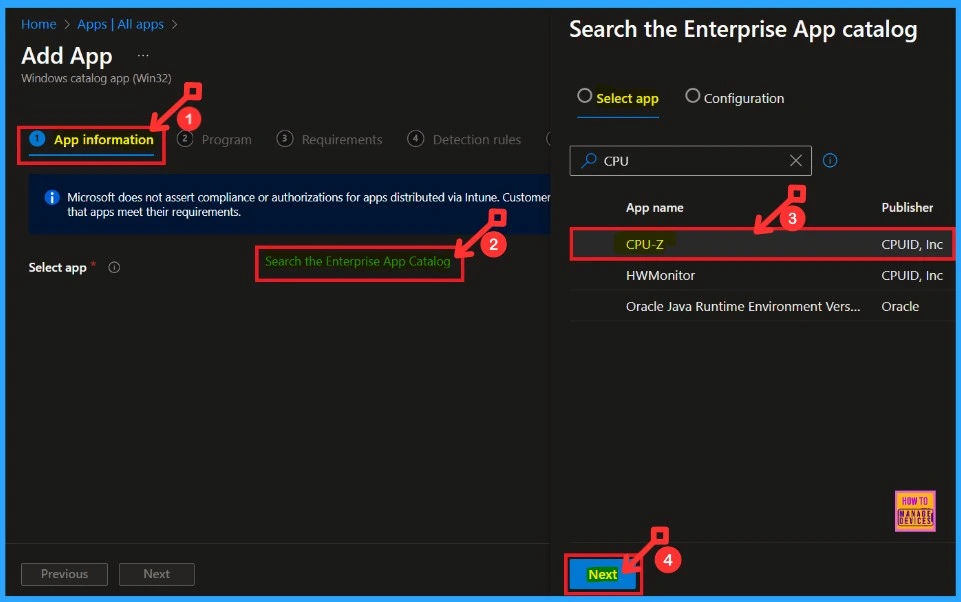Clear the CPU search text with X
The image size is (961, 602).
coord(796,161)
